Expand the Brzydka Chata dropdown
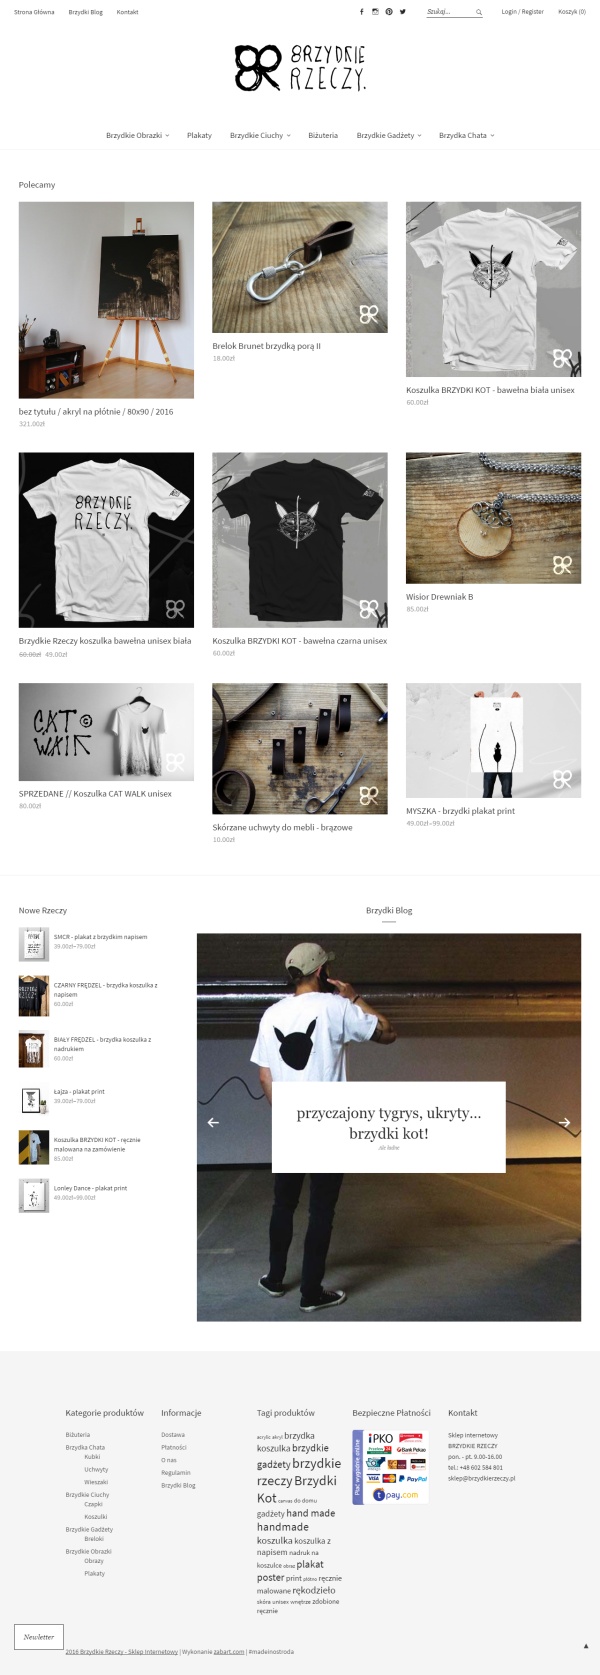Screen dimensions: 600x1675 (466, 135)
